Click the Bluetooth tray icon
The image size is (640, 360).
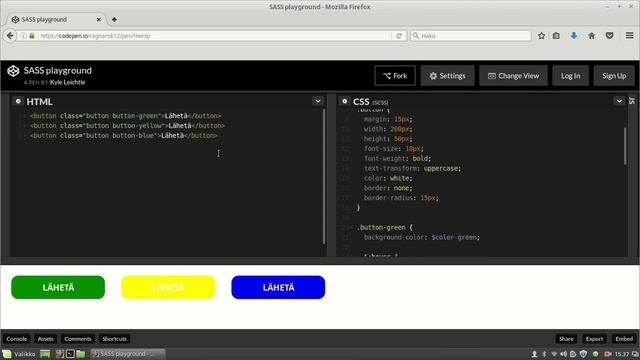tap(544, 354)
